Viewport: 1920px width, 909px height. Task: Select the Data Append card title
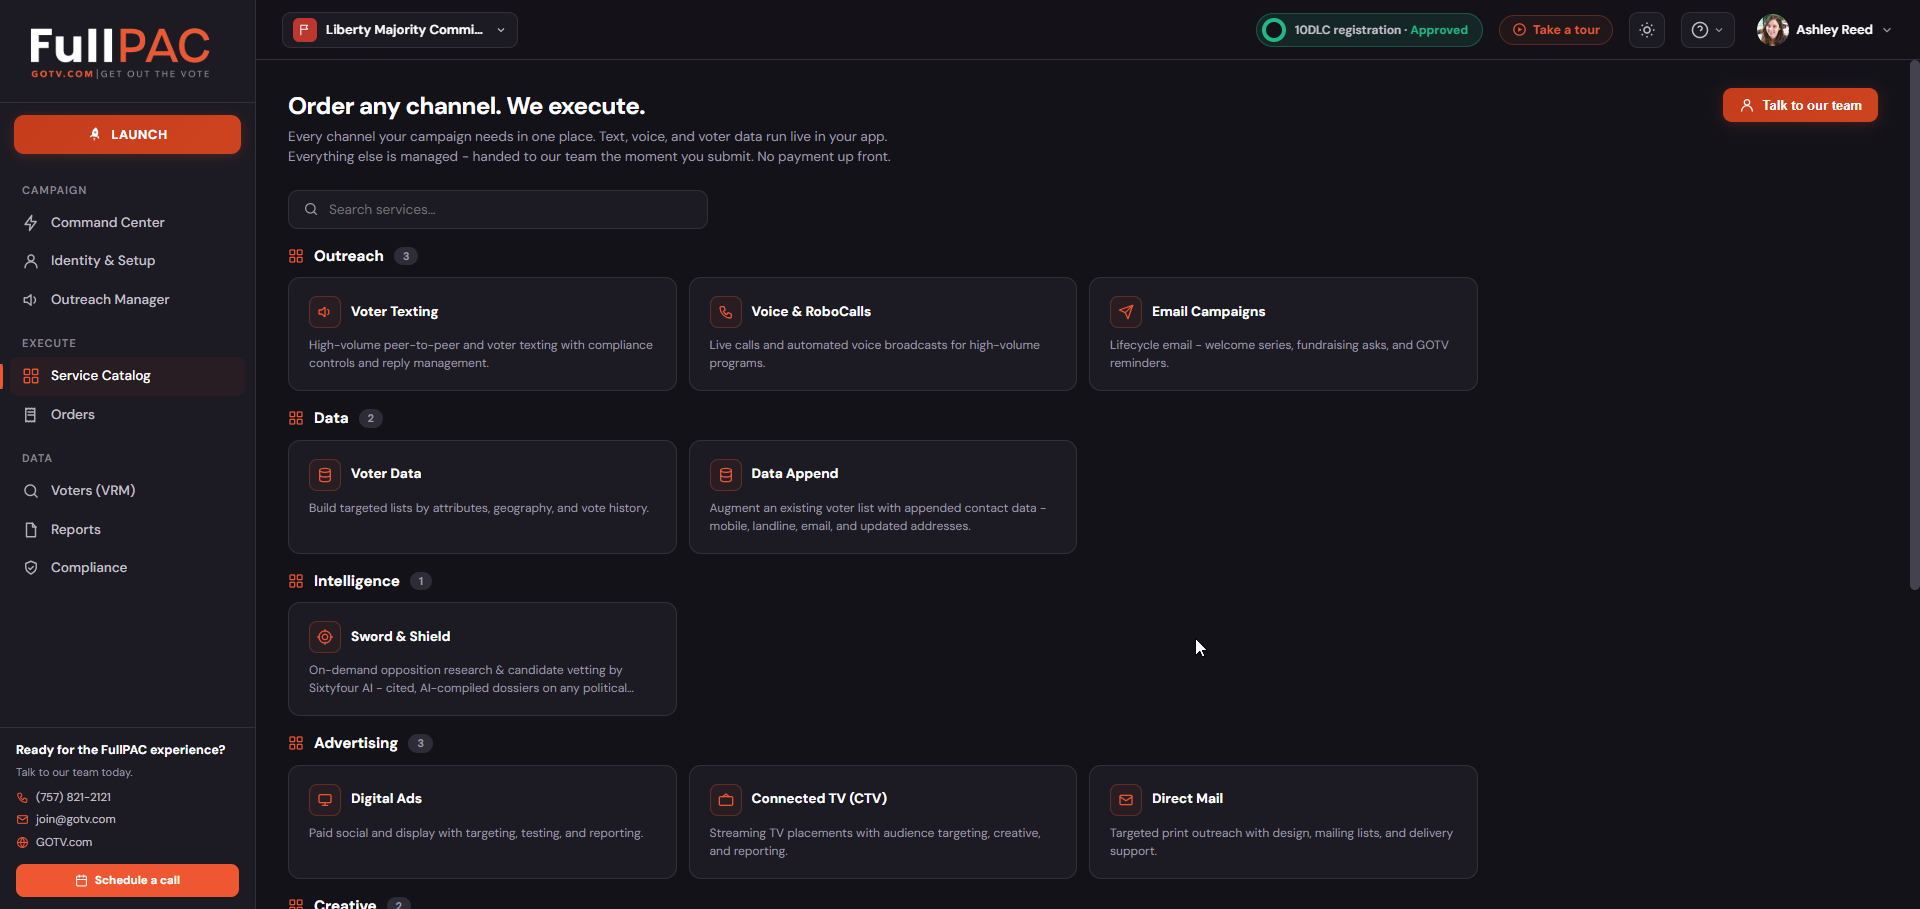[x=795, y=474]
